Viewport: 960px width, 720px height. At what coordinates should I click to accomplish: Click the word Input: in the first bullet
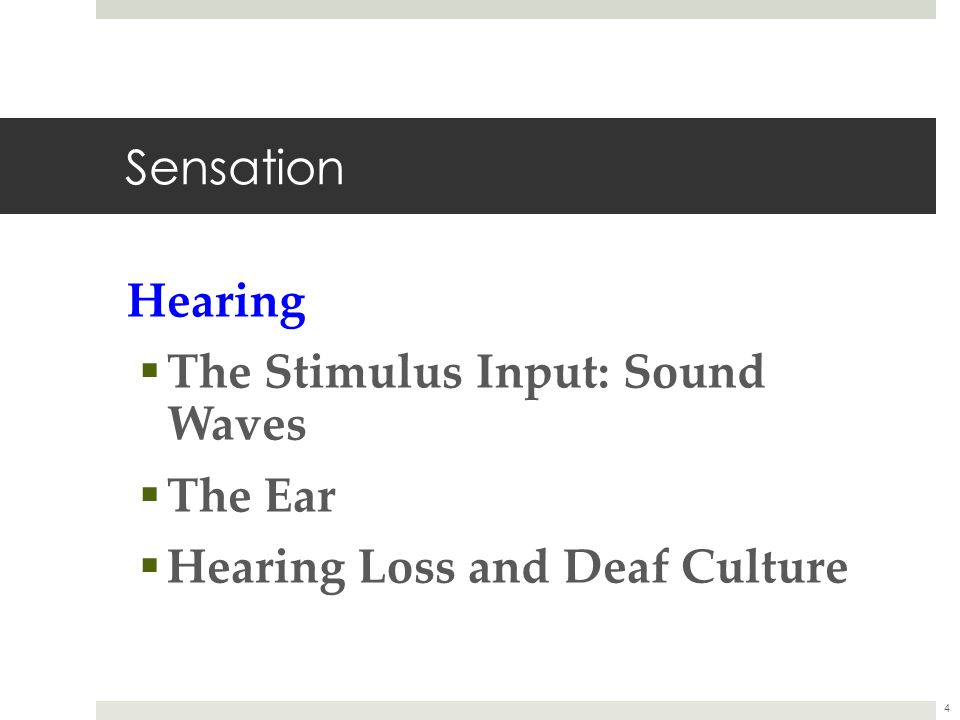coord(543,375)
